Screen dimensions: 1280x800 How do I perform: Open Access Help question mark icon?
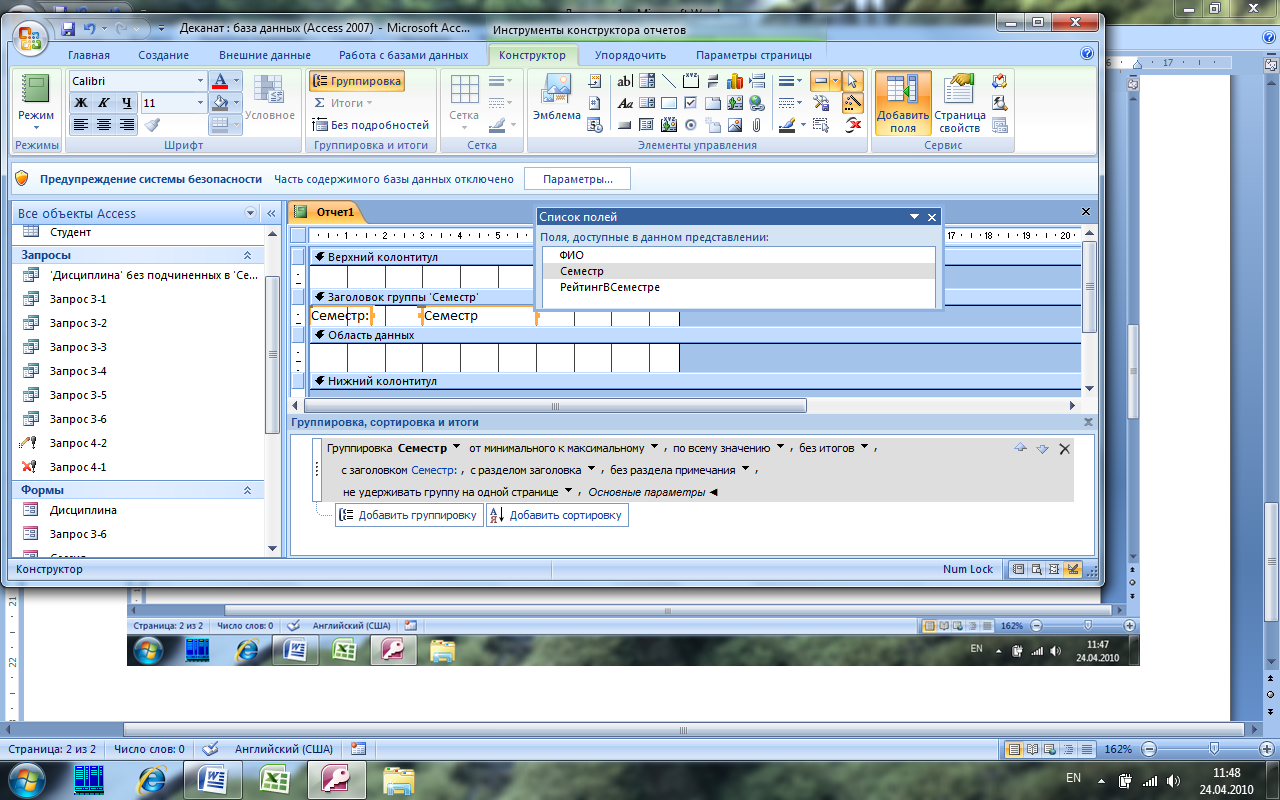[1087, 54]
